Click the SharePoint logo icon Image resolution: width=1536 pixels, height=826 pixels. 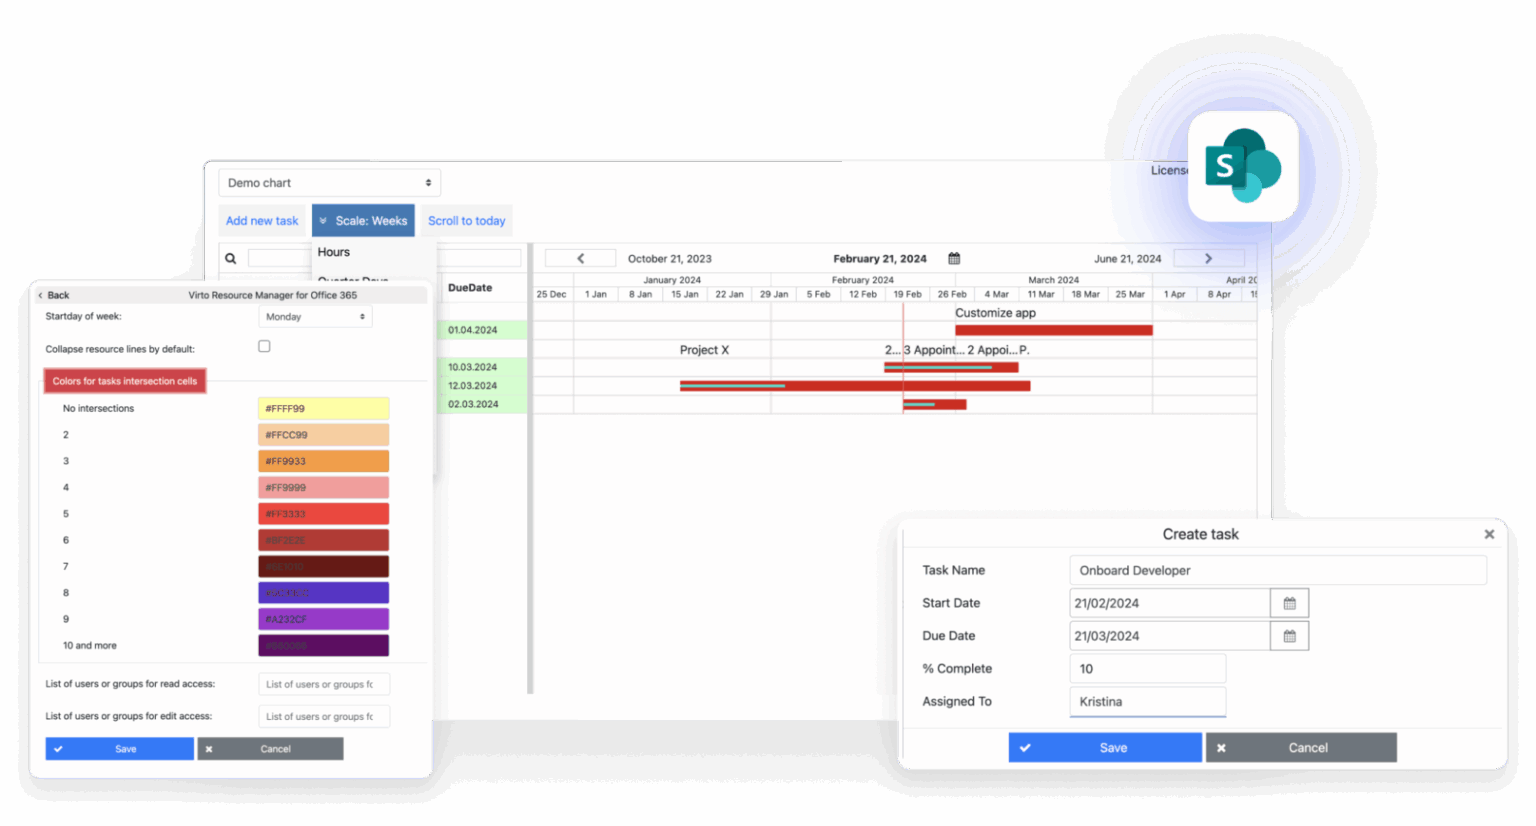pos(1242,167)
